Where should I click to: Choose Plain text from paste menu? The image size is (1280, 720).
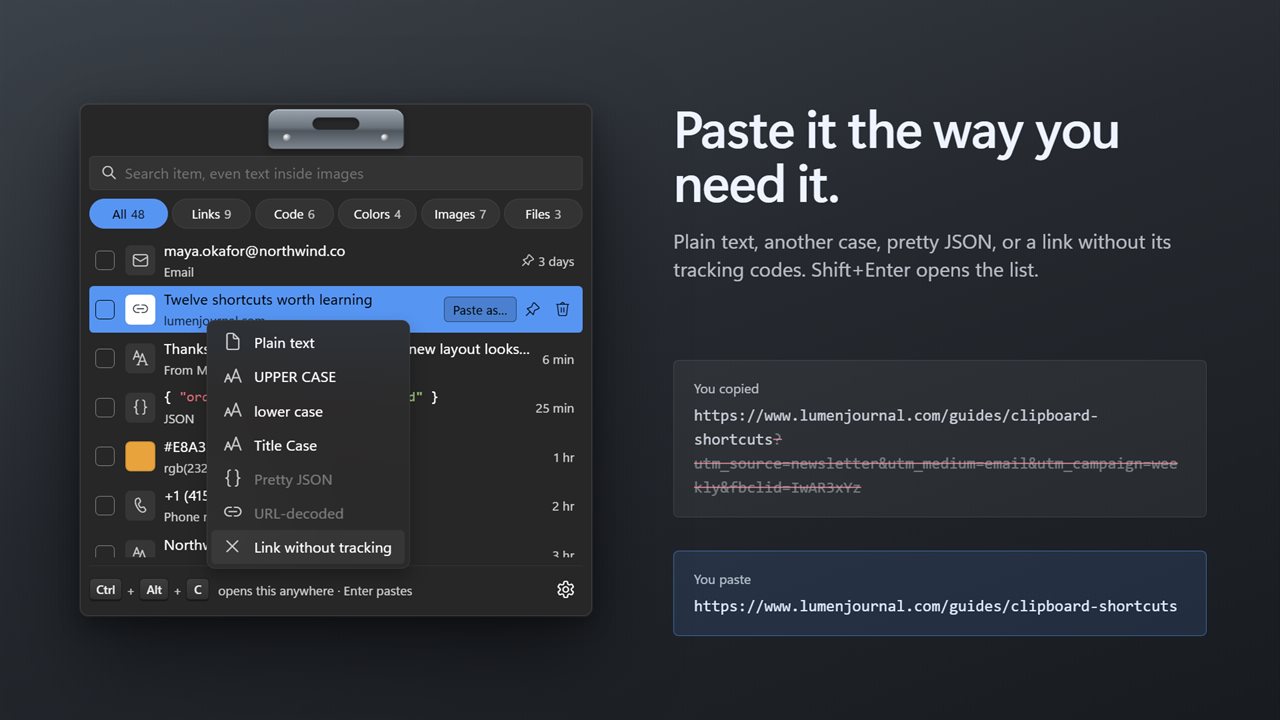[308, 343]
